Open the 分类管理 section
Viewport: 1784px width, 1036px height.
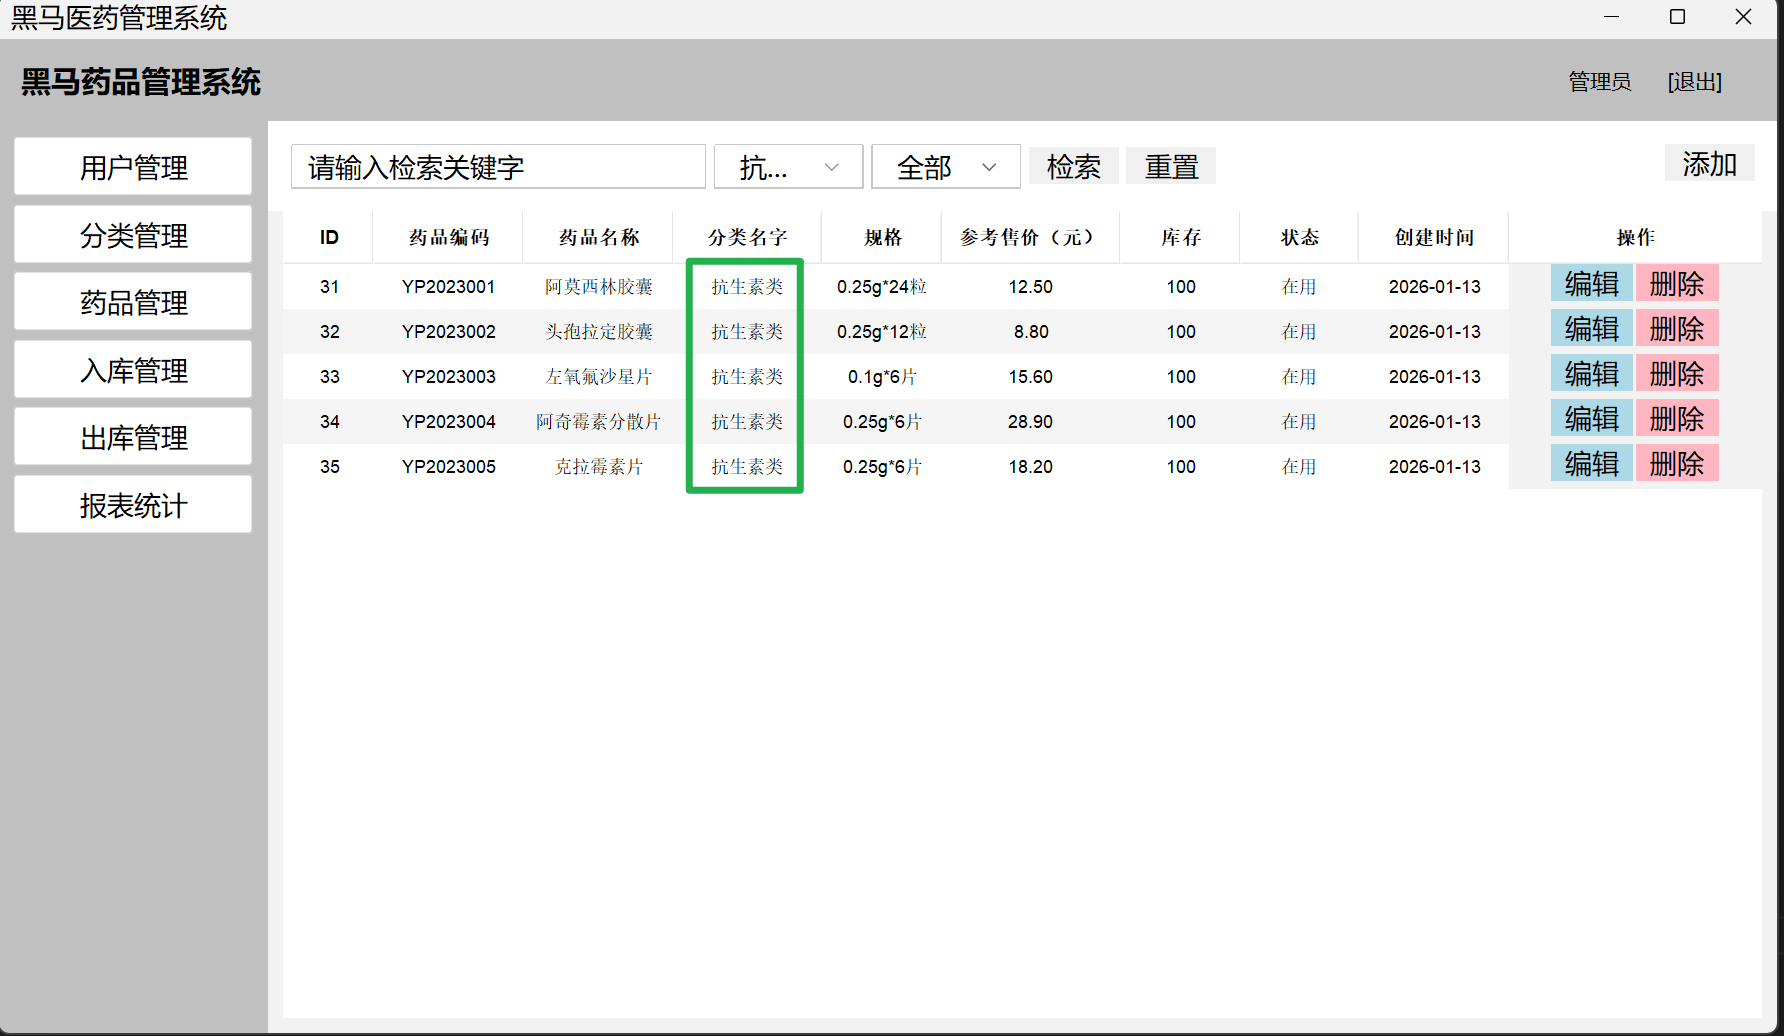(133, 235)
